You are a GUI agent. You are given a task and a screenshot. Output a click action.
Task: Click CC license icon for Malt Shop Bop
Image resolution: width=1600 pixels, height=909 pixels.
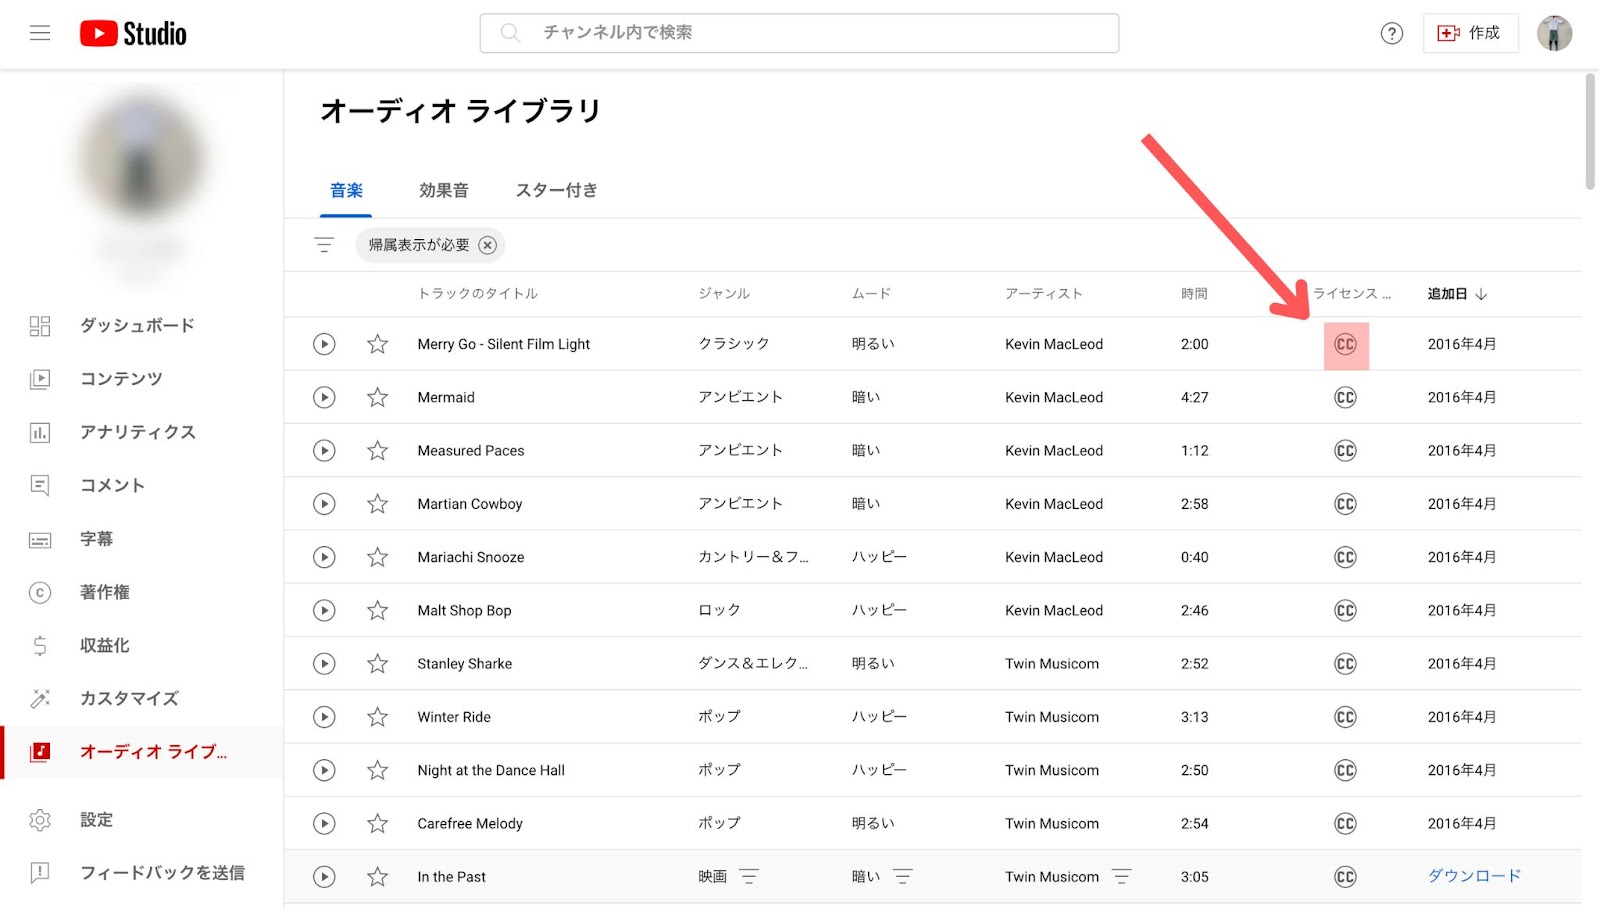click(1345, 610)
